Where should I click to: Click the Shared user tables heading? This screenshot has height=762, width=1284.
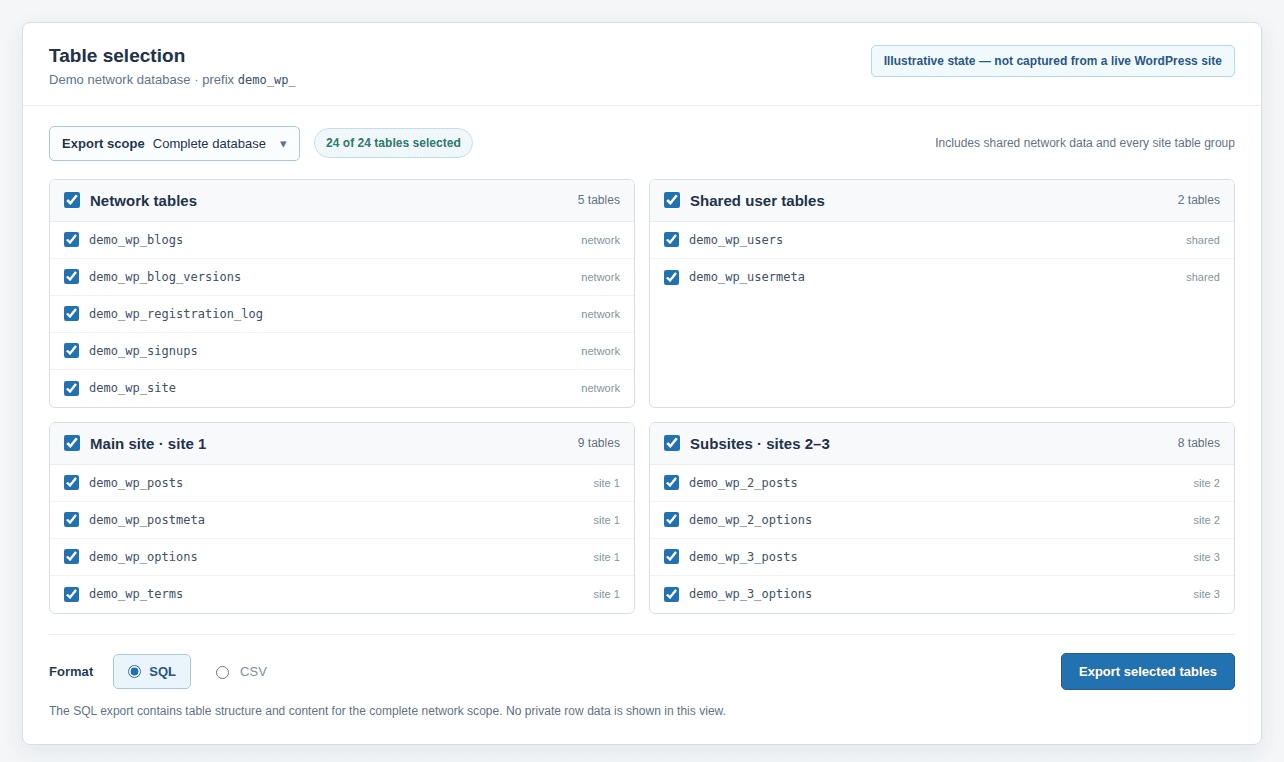[x=757, y=201]
